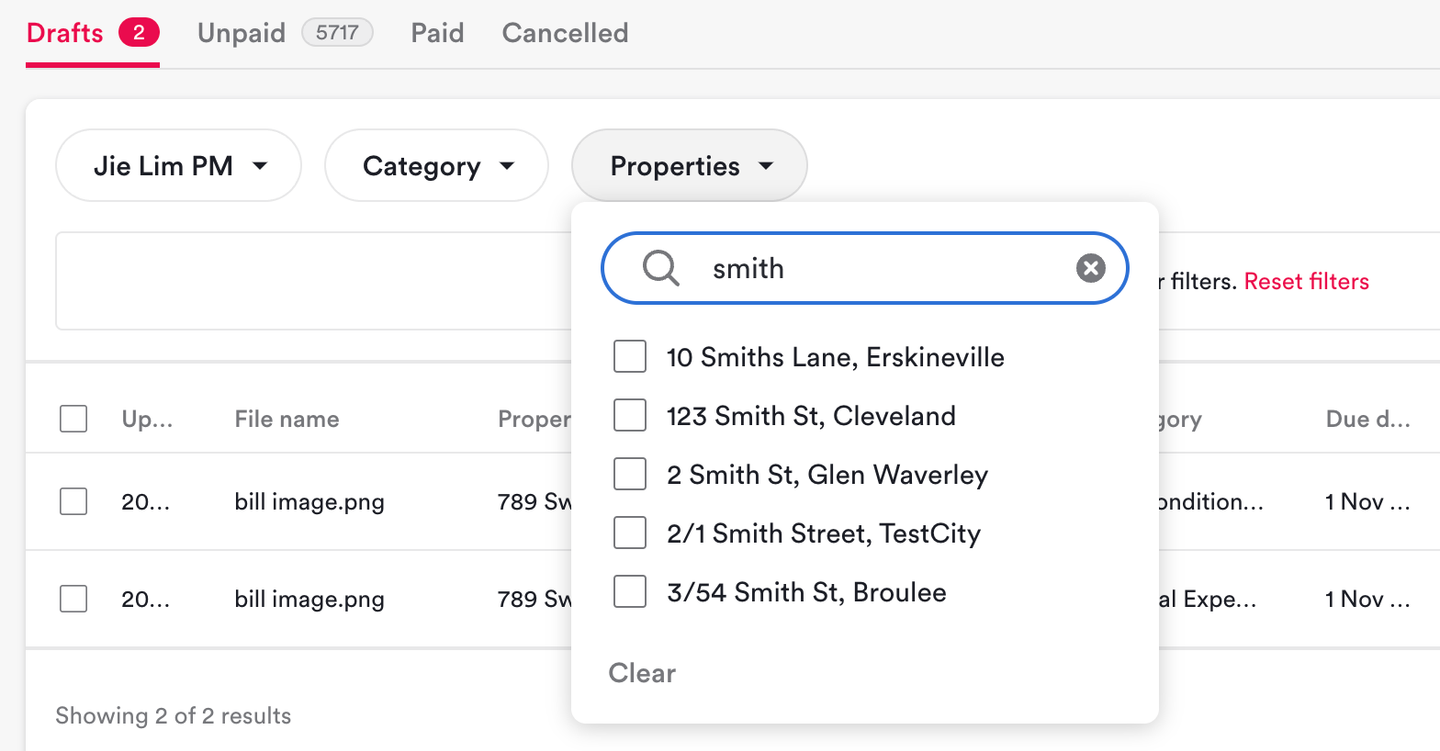Check 123 Smith St, Cleveland checkbox
This screenshot has height=751, width=1440.
coord(630,416)
